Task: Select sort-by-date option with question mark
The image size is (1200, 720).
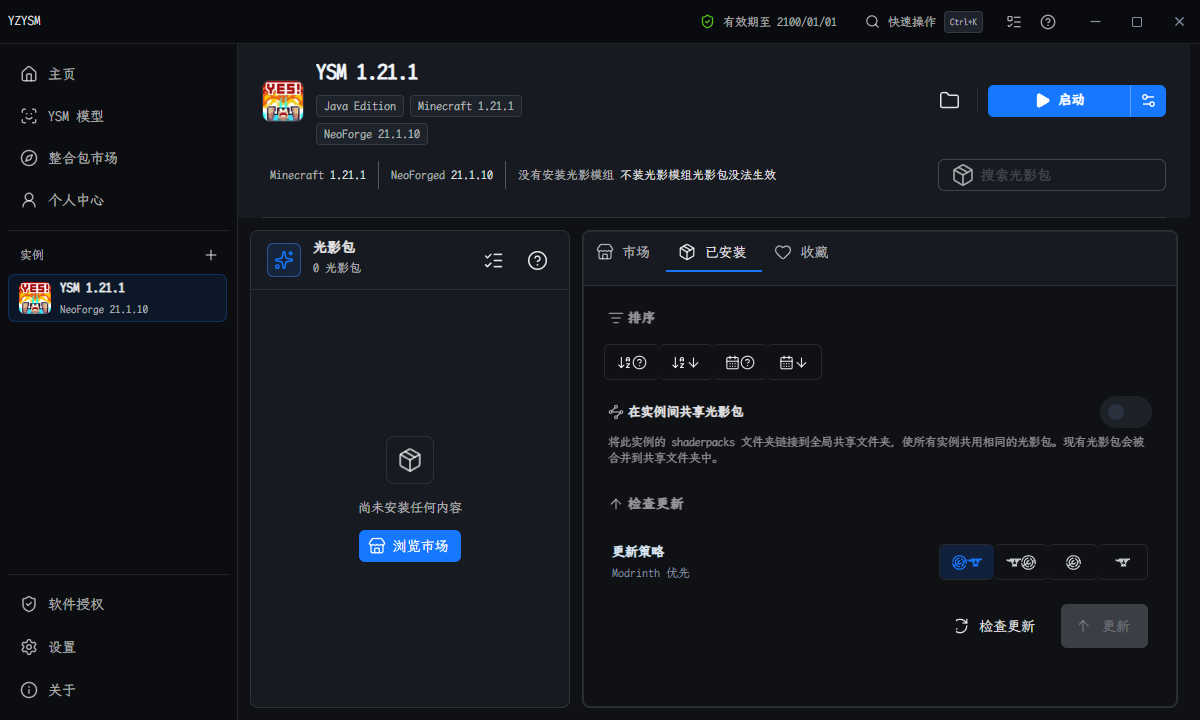Action: pyautogui.click(x=740, y=362)
